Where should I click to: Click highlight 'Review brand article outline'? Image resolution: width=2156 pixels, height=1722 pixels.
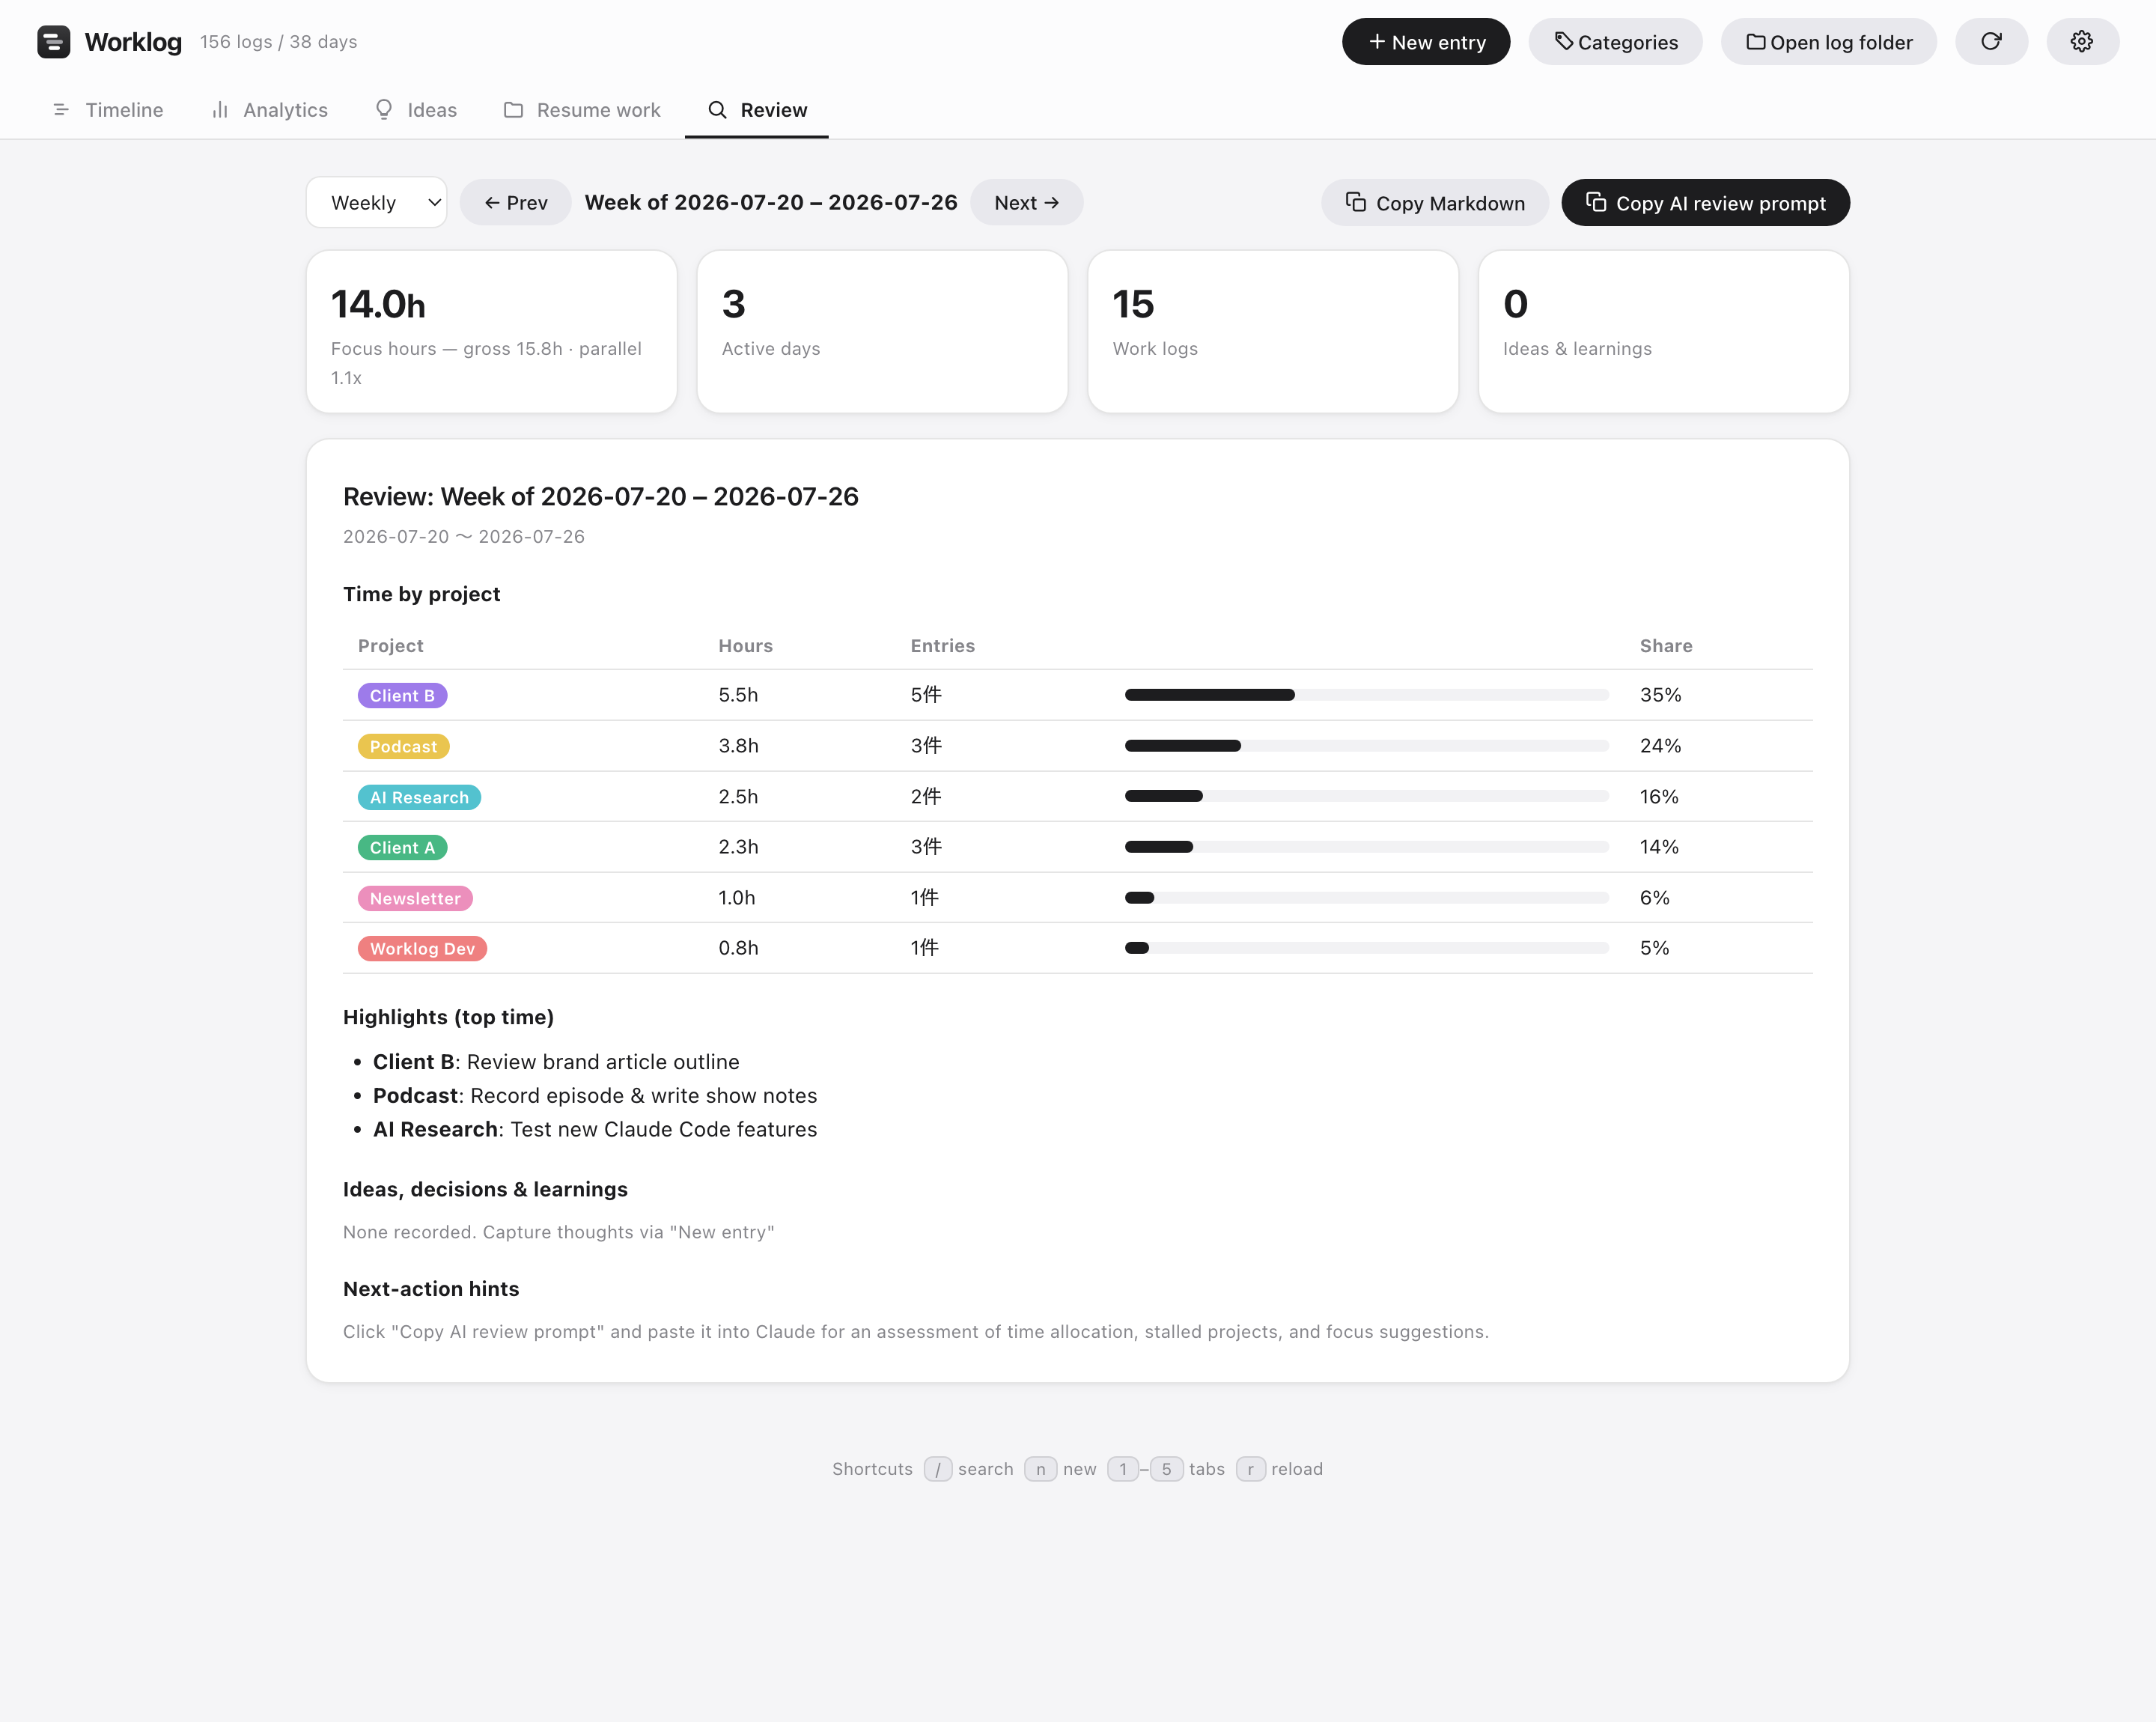click(603, 1062)
